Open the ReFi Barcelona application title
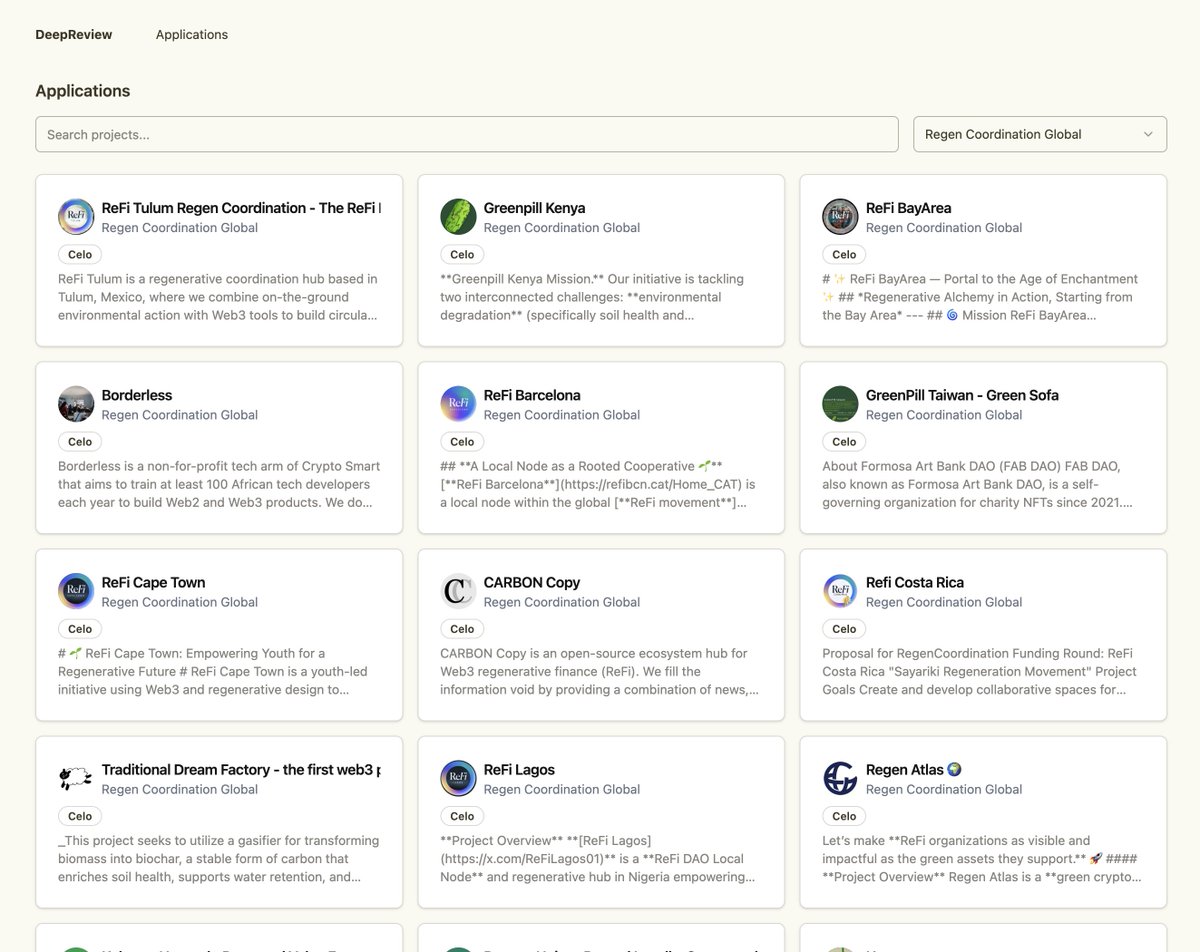Screen dimensions: 1200x952 [532, 395]
